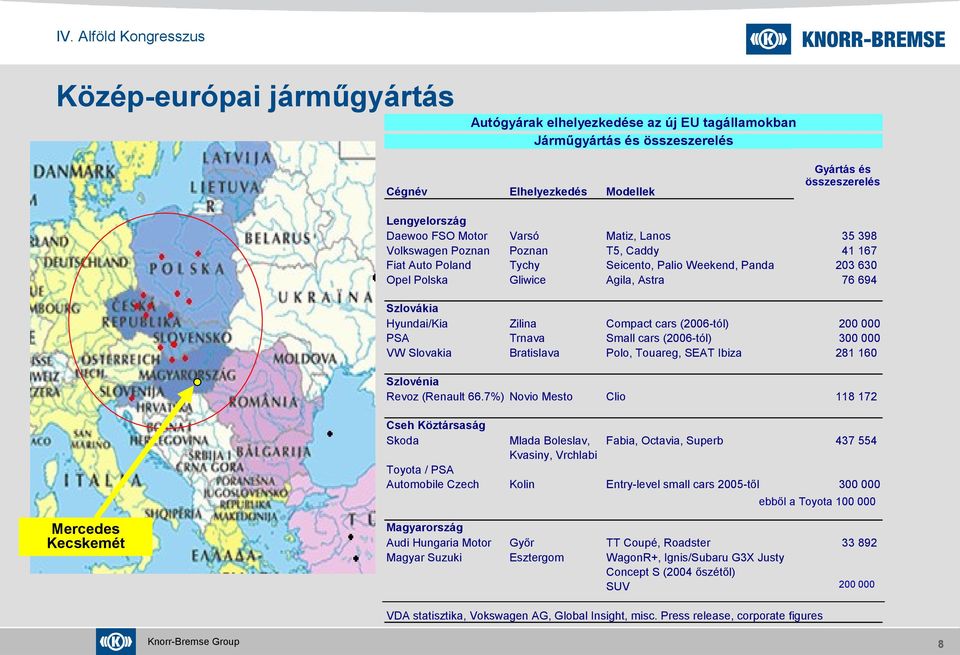Select the production figure 33 892
Viewport: 960px width, 655px height.
click(x=859, y=543)
